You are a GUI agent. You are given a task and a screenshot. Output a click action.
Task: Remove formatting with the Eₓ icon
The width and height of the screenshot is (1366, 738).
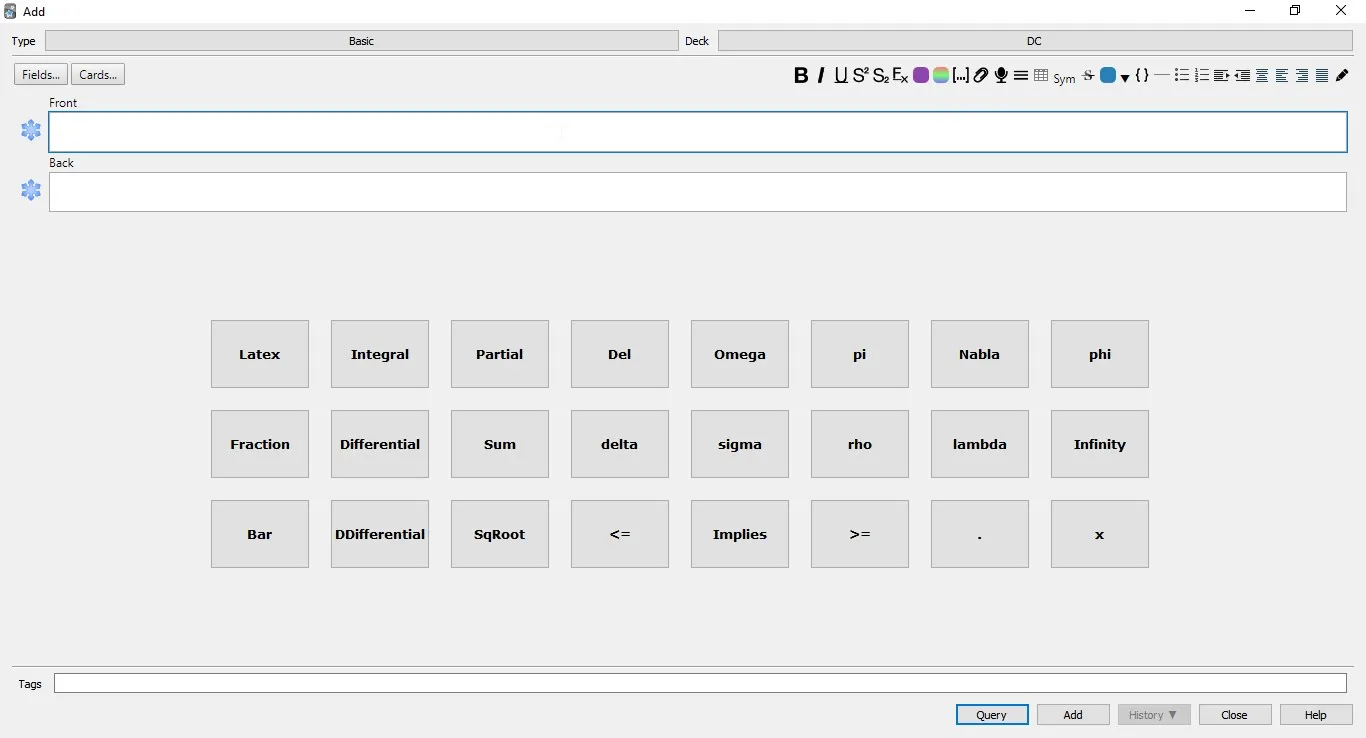[900, 75]
